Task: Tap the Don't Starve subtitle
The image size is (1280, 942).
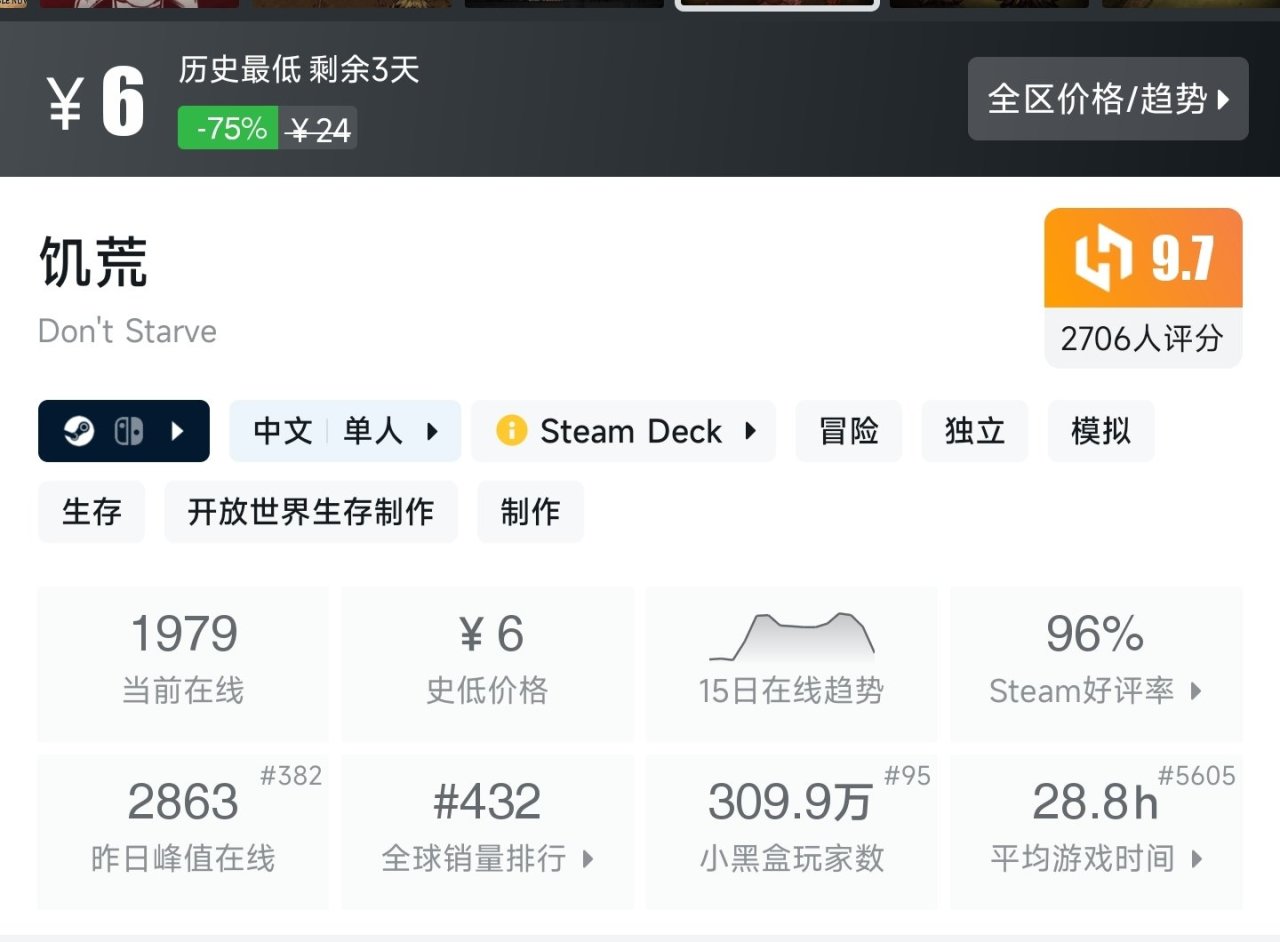Action: tap(127, 331)
